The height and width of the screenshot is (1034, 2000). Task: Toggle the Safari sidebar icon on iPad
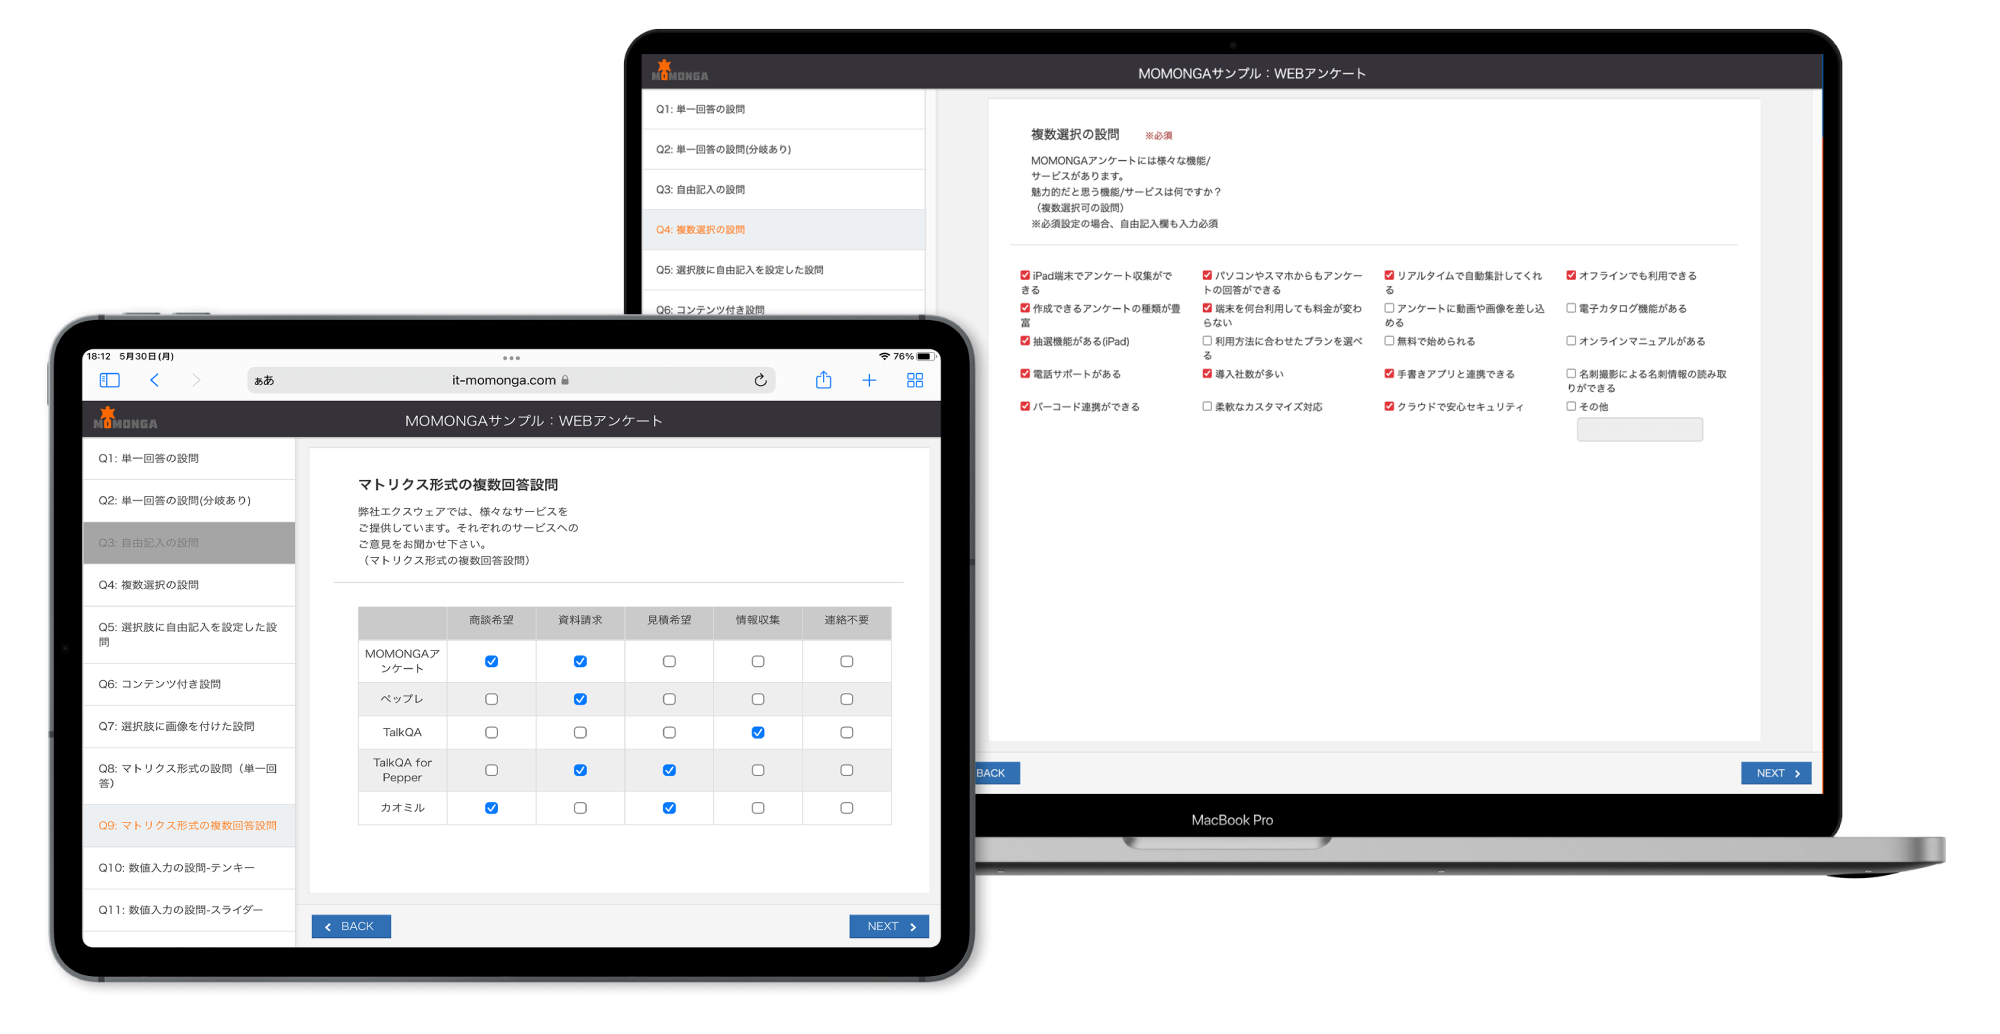coord(110,380)
